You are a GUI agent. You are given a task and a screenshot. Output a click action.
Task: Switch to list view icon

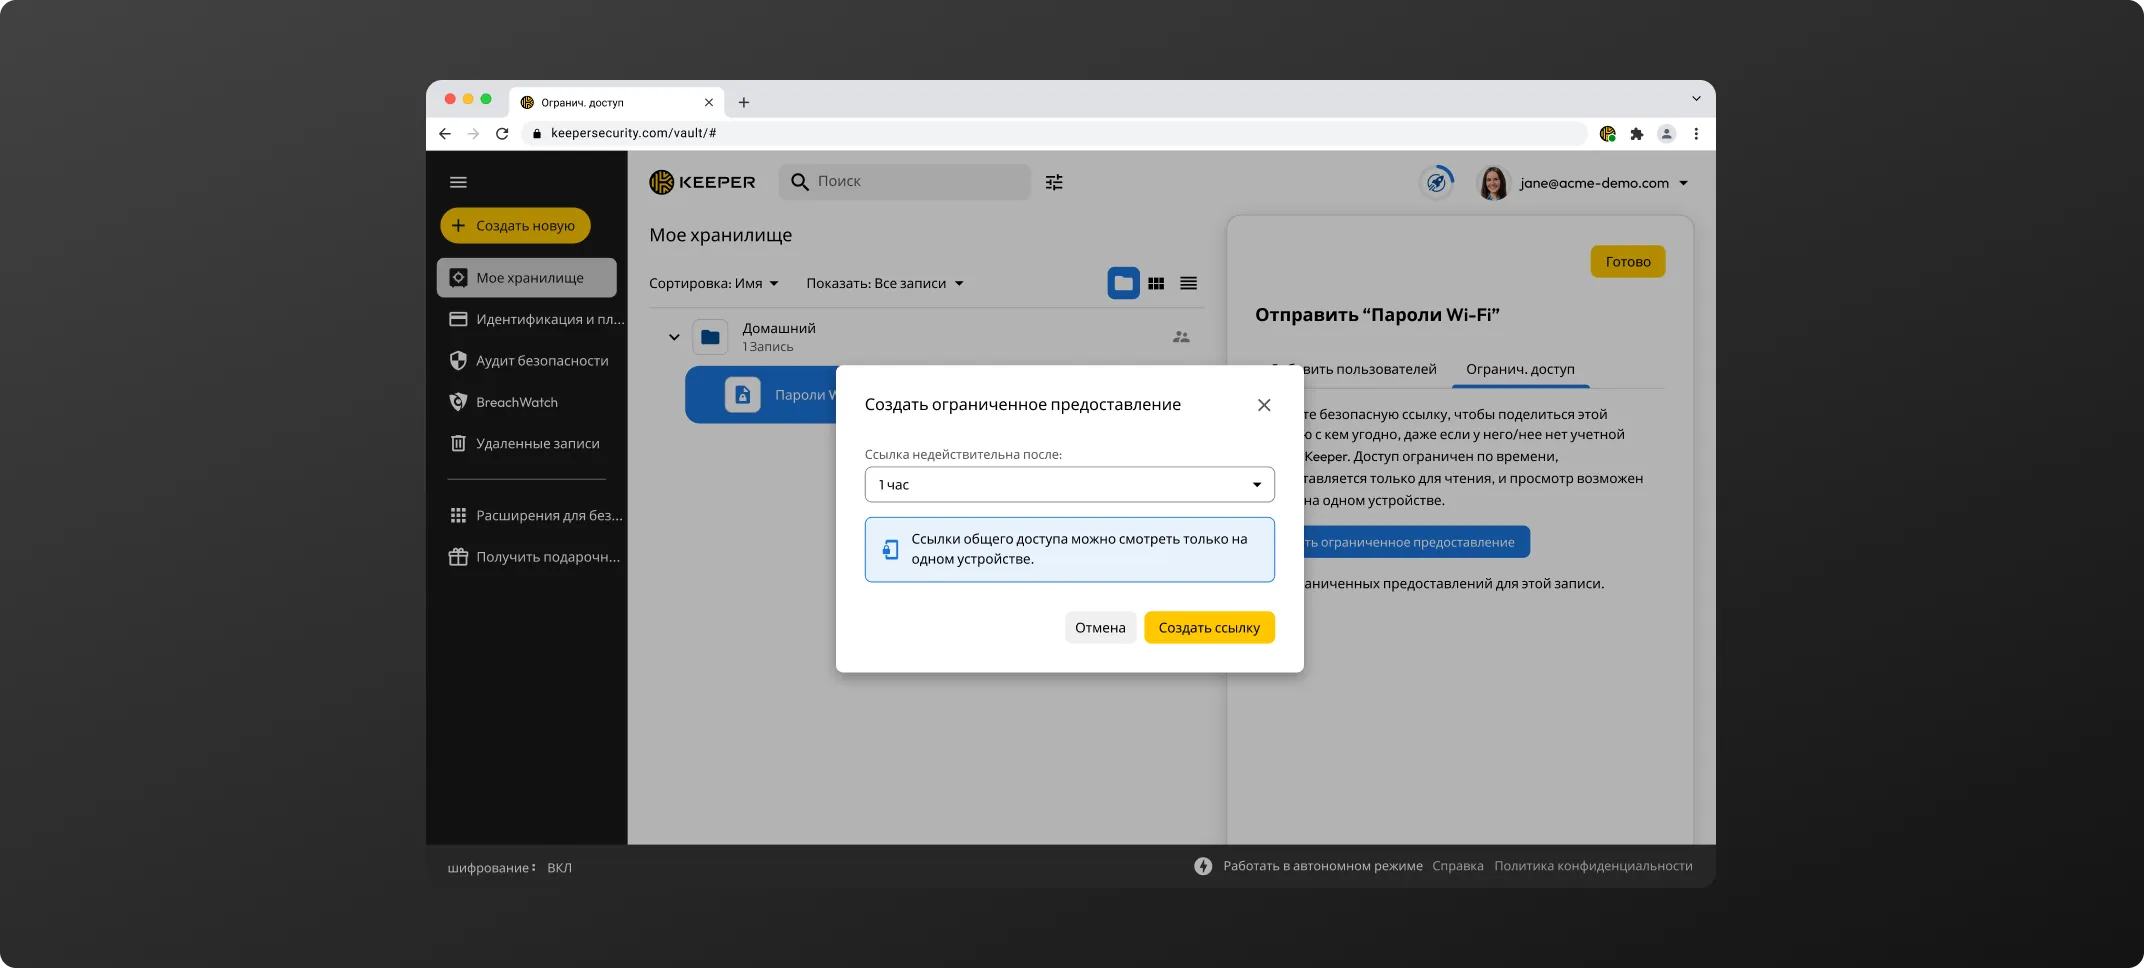tap(1188, 284)
